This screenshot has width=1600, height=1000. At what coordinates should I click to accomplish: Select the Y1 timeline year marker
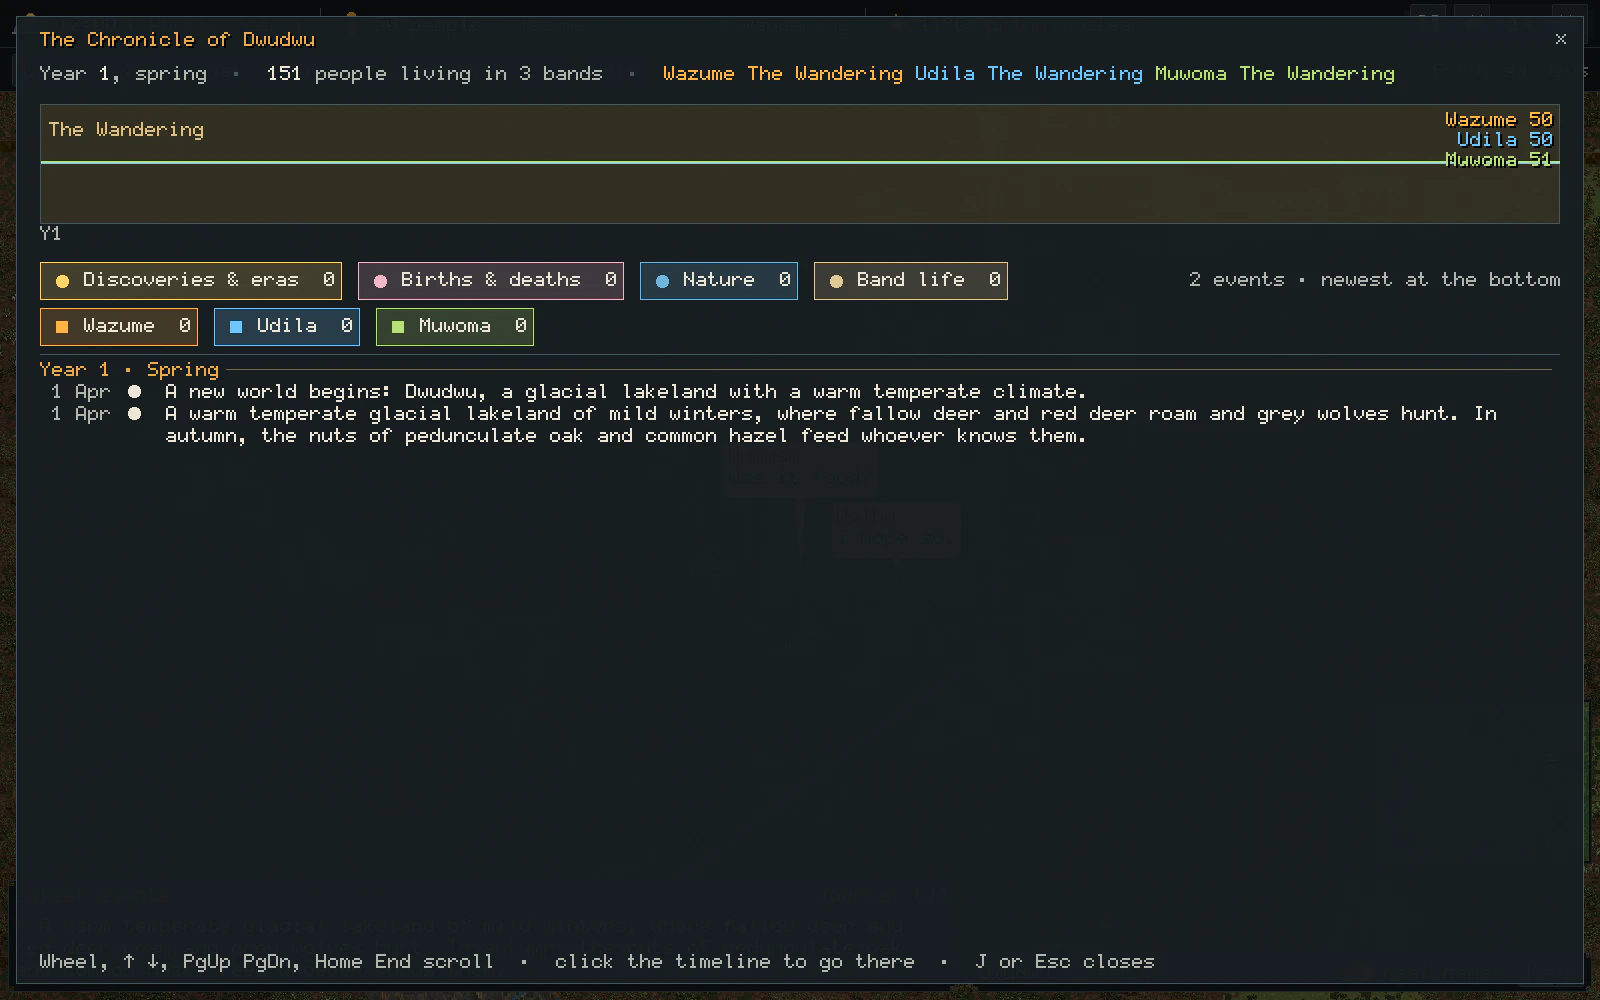point(50,234)
